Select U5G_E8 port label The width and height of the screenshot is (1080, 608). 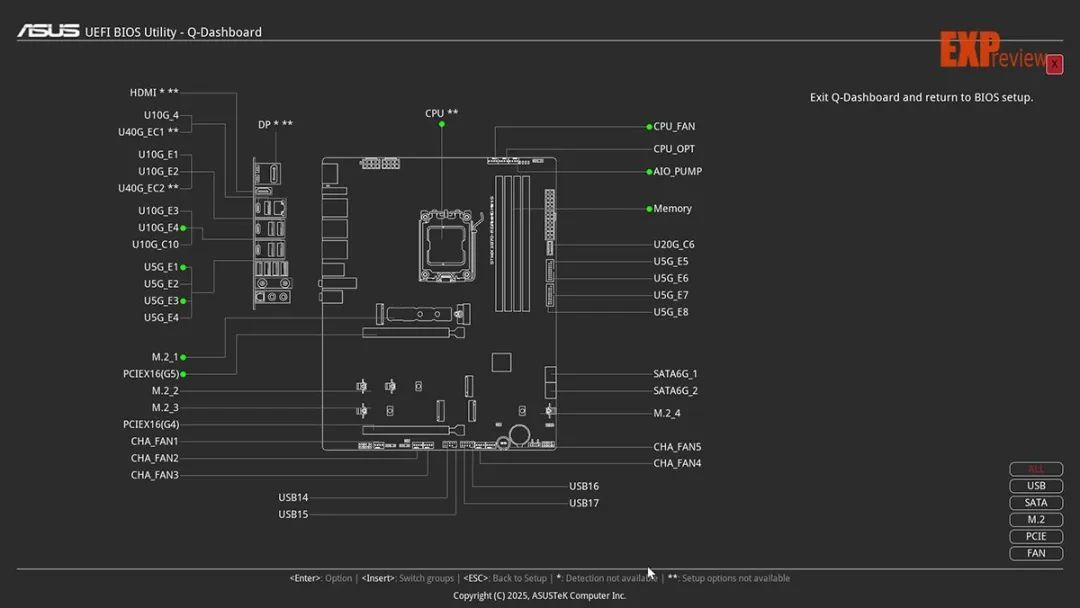670,312
